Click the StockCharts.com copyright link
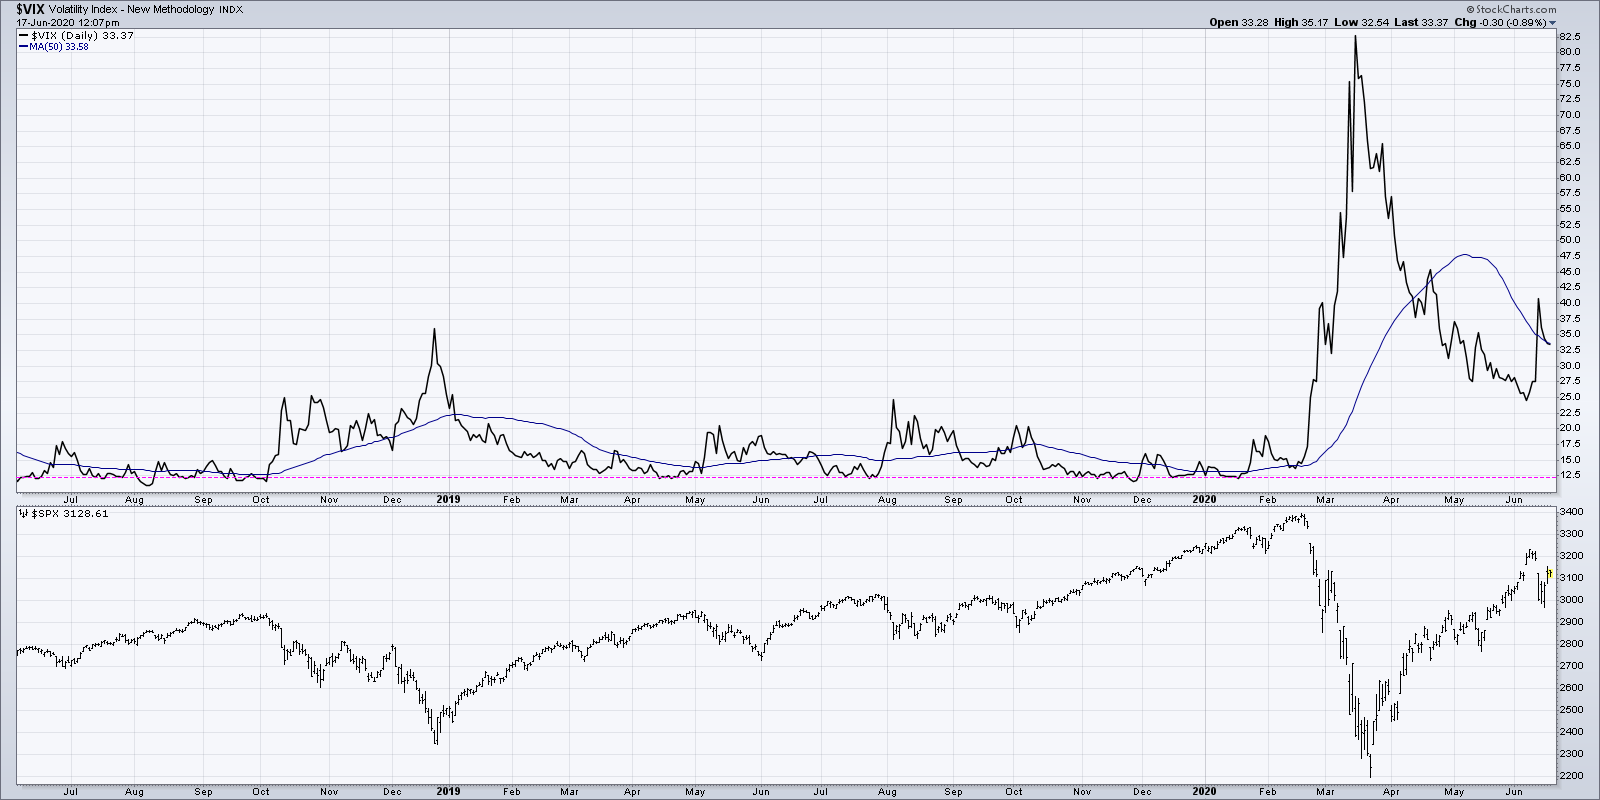Screen dimensions: 1600x800 click(x=1511, y=9)
